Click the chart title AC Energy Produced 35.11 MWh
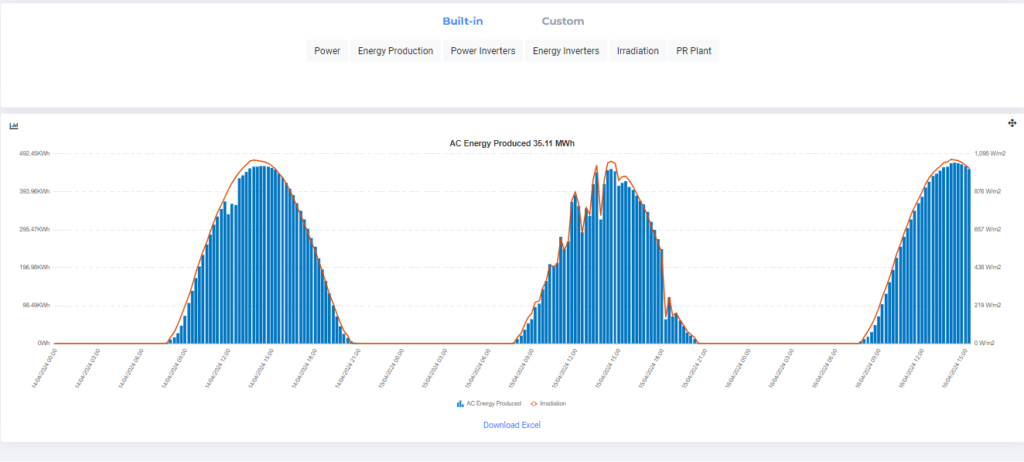This screenshot has height=462, width=1024. (x=512, y=143)
